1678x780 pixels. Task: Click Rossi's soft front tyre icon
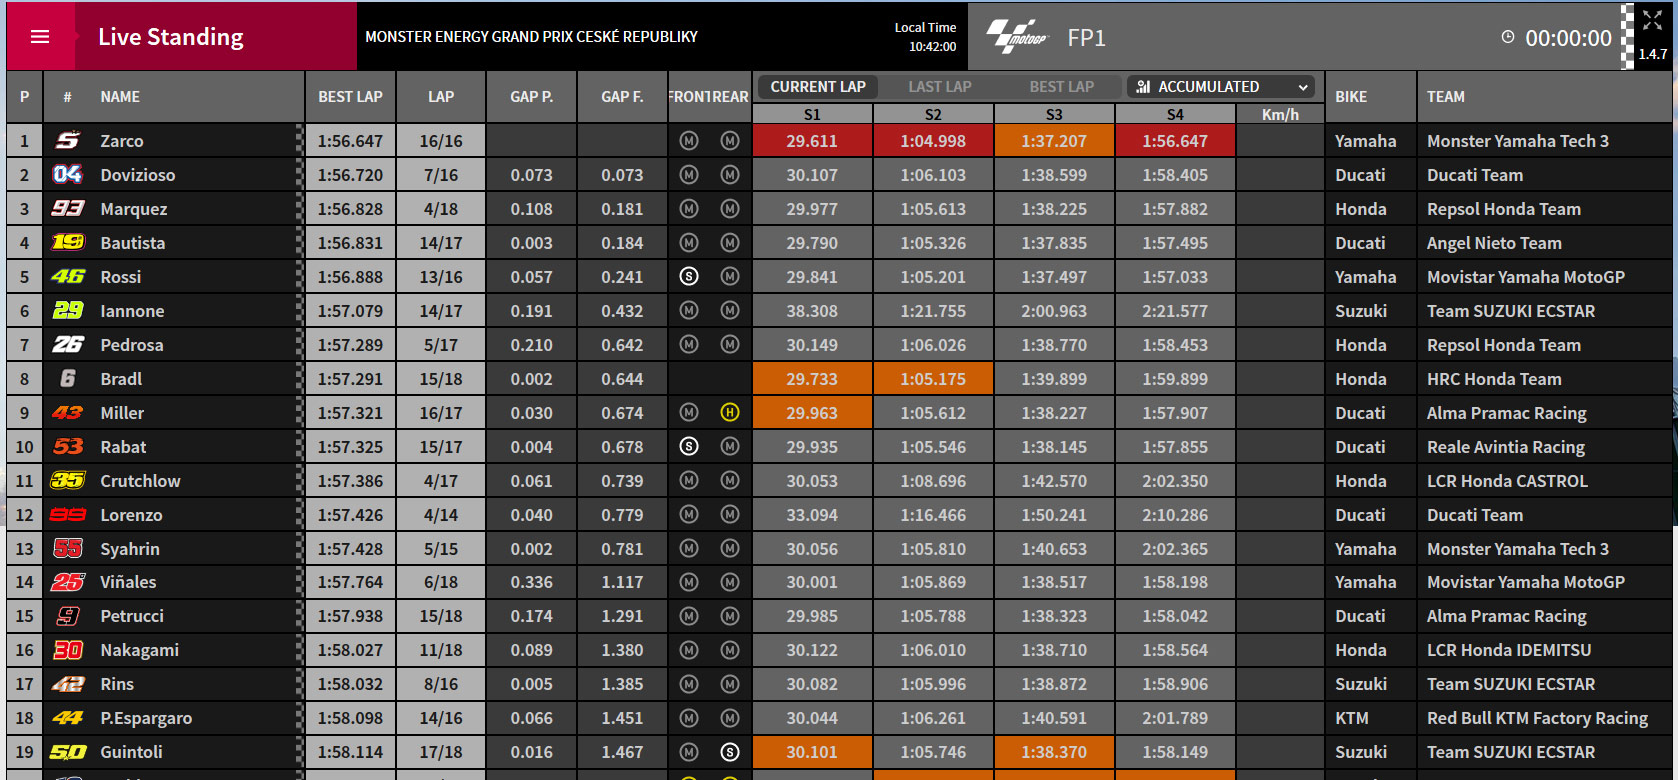click(x=689, y=277)
